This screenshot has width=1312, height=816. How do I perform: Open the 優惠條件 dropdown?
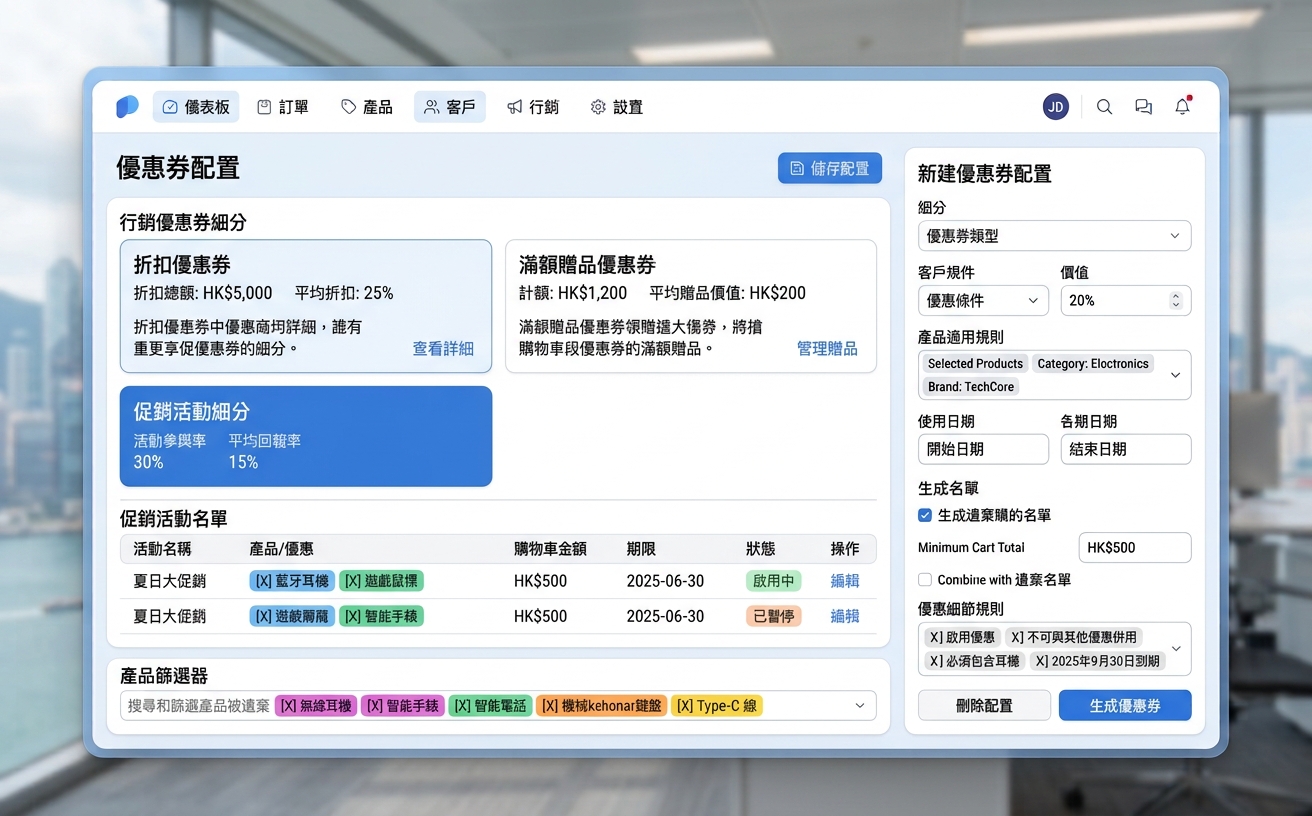983,300
